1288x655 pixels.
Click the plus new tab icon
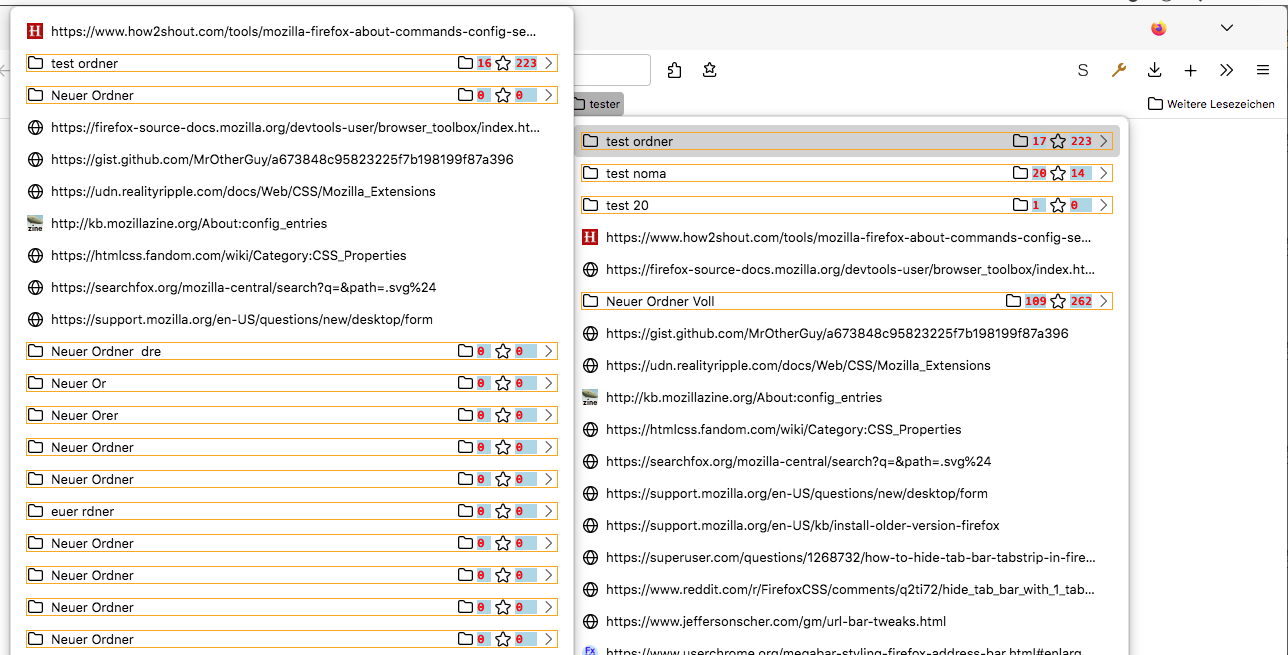pyautogui.click(x=1190, y=70)
